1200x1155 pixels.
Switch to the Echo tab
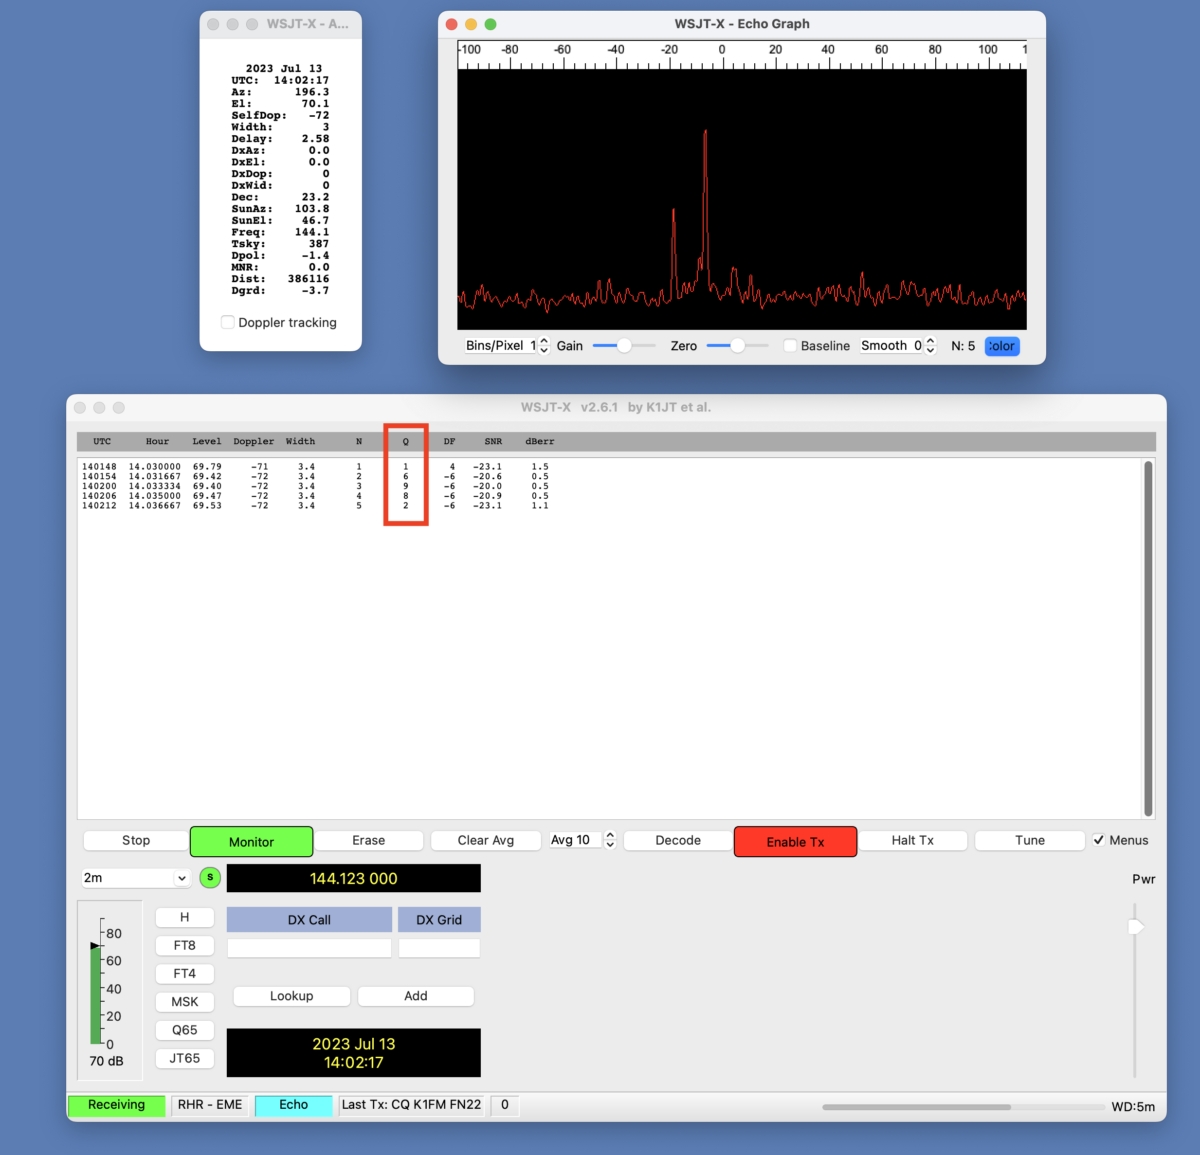(x=293, y=1105)
